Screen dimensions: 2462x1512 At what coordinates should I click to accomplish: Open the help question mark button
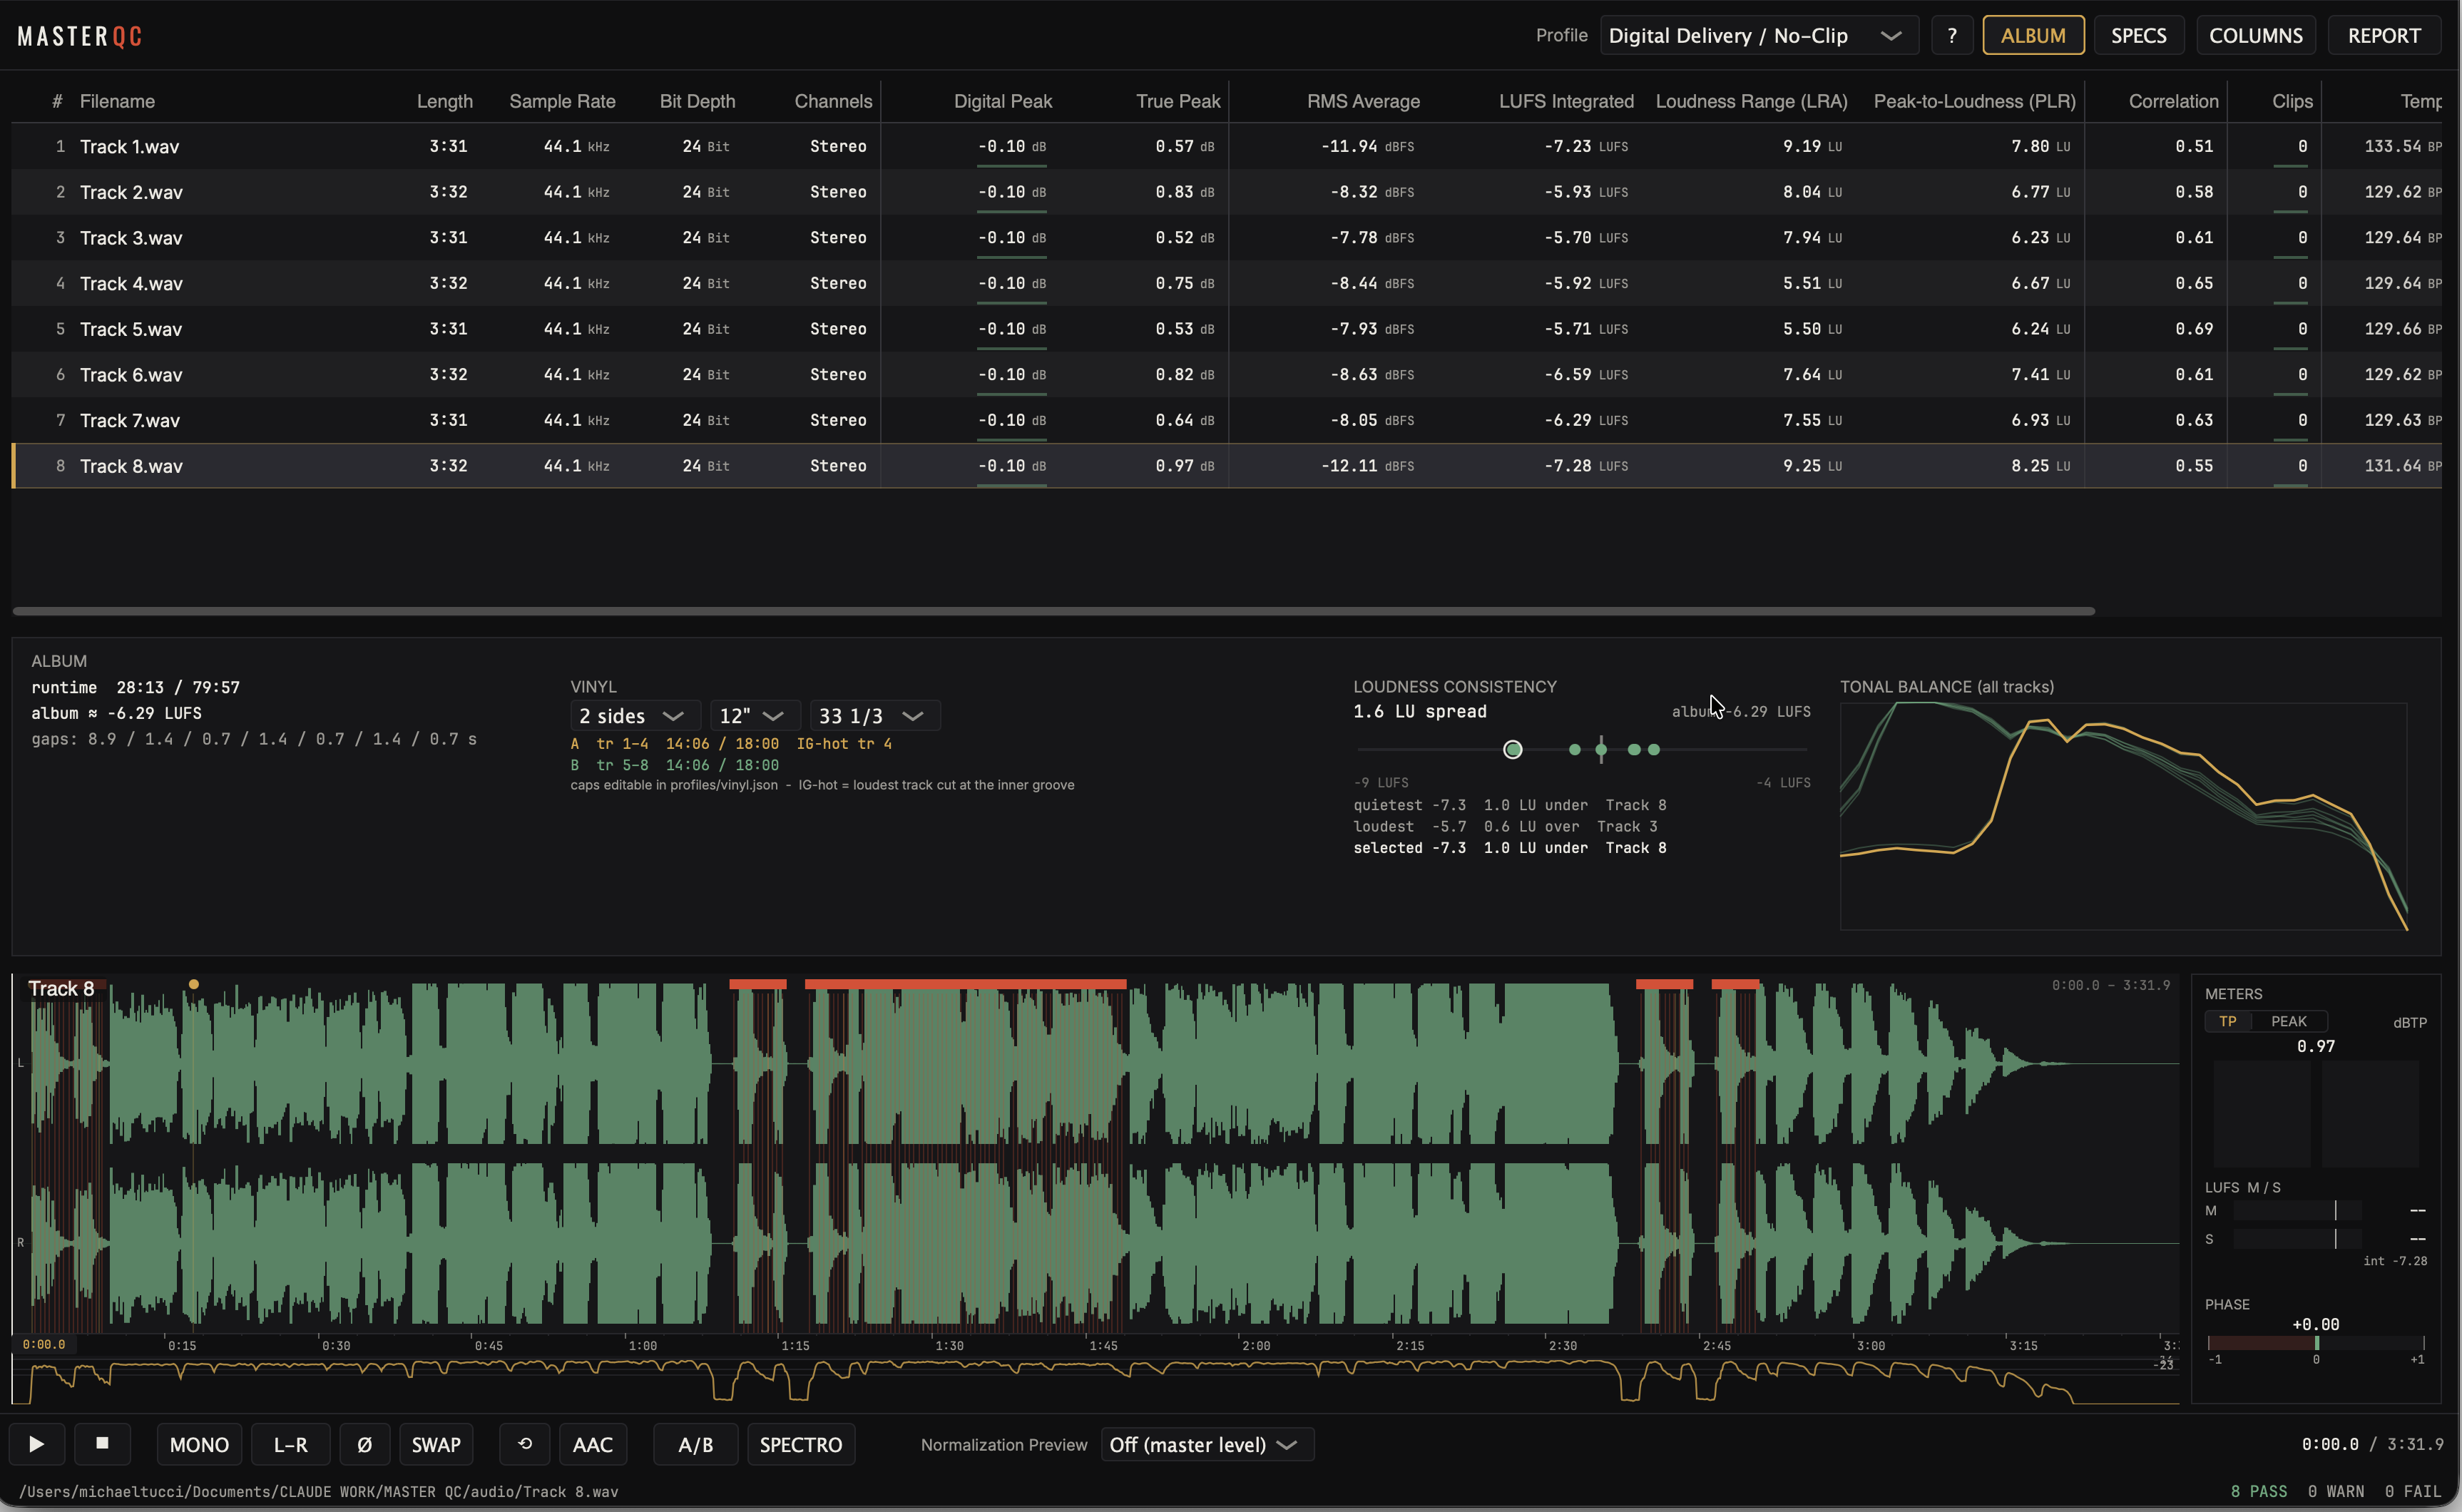[x=1951, y=36]
